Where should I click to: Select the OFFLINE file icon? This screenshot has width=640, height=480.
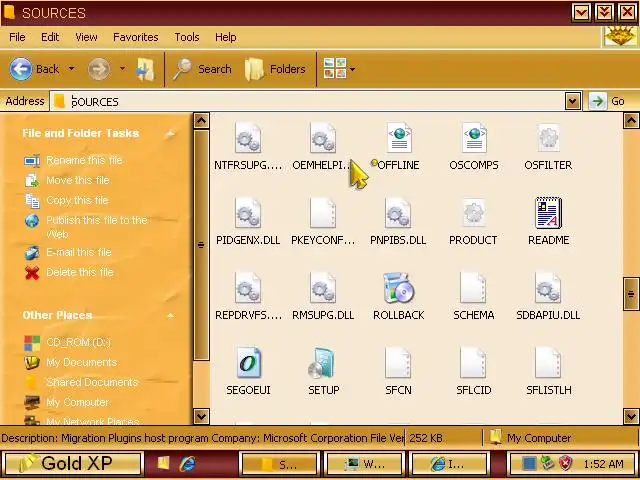(x=399, y=138)
